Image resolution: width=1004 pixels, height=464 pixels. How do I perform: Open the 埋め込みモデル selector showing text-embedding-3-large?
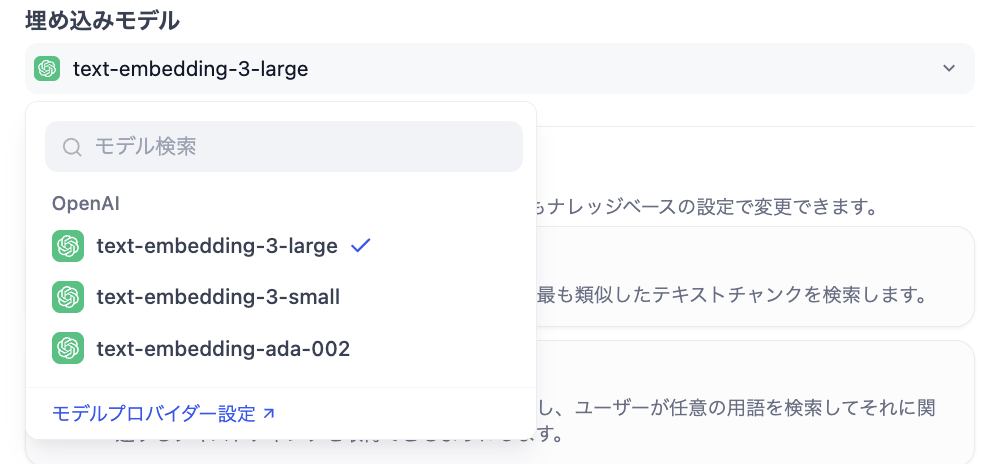pyautogui.click(x=500, y=68)
